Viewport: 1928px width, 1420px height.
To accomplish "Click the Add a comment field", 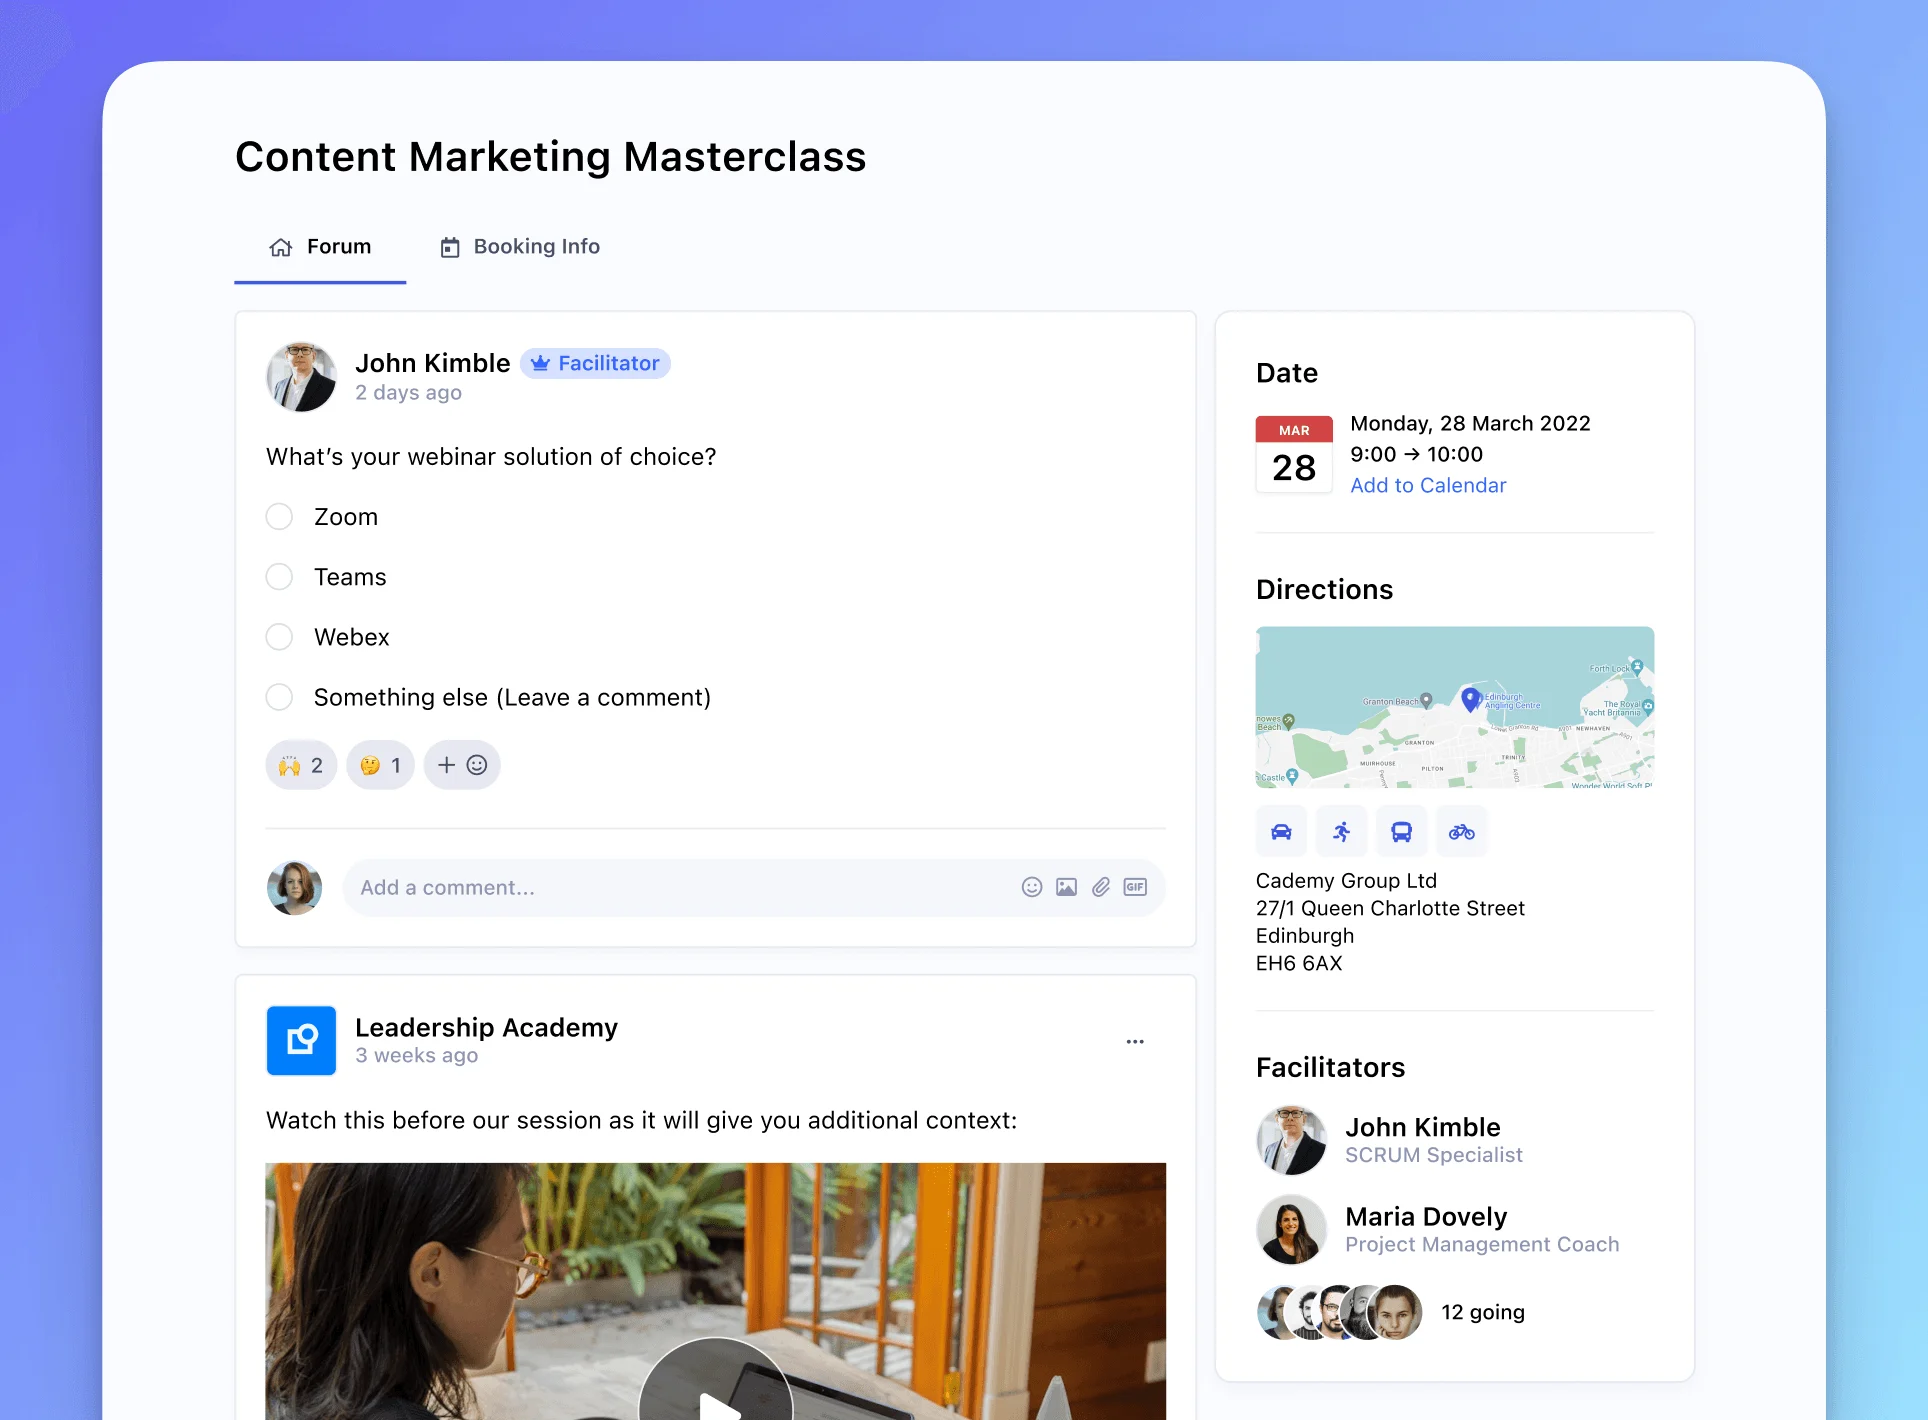I will pos(754,888).
